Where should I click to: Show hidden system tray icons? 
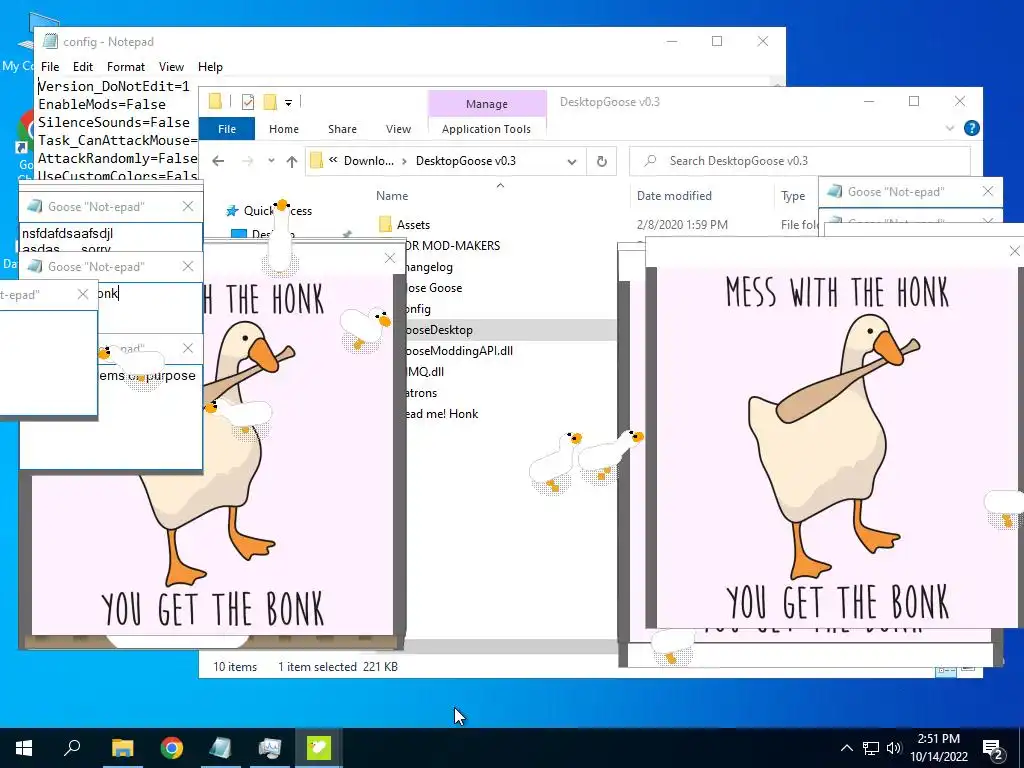[x=846, y=748]
